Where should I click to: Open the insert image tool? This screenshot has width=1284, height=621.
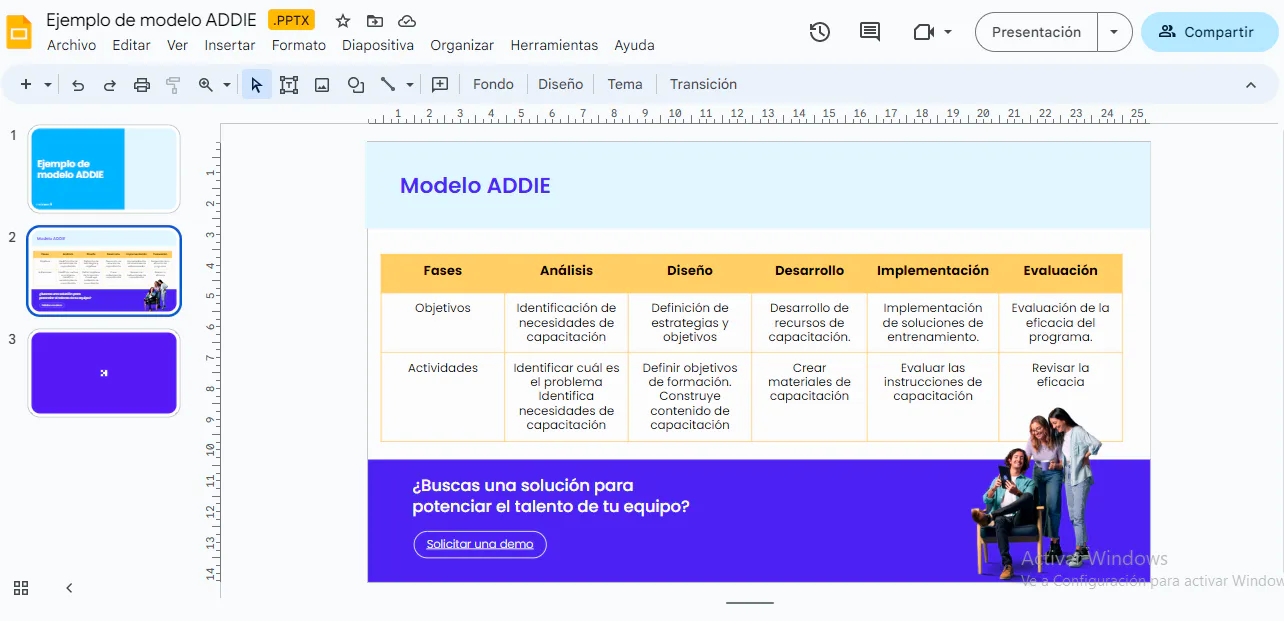(x=322, y=84)
